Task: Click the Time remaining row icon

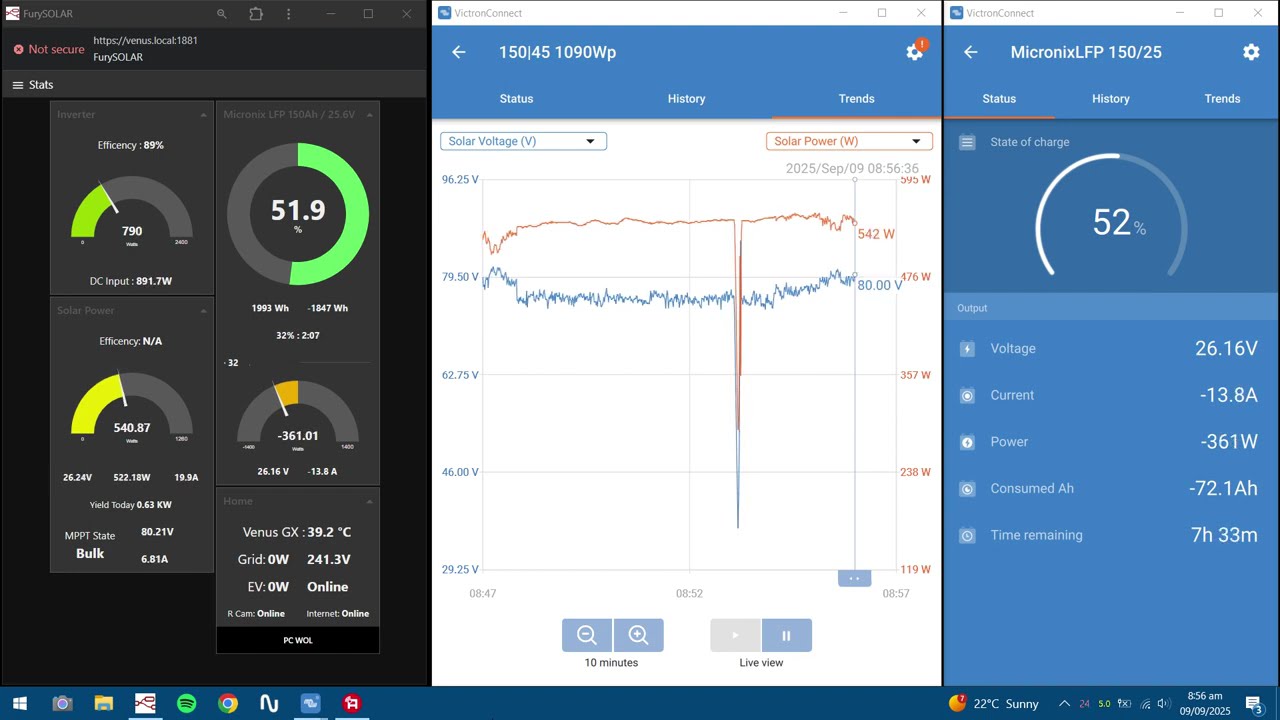Action: click(x=967, y=536)
